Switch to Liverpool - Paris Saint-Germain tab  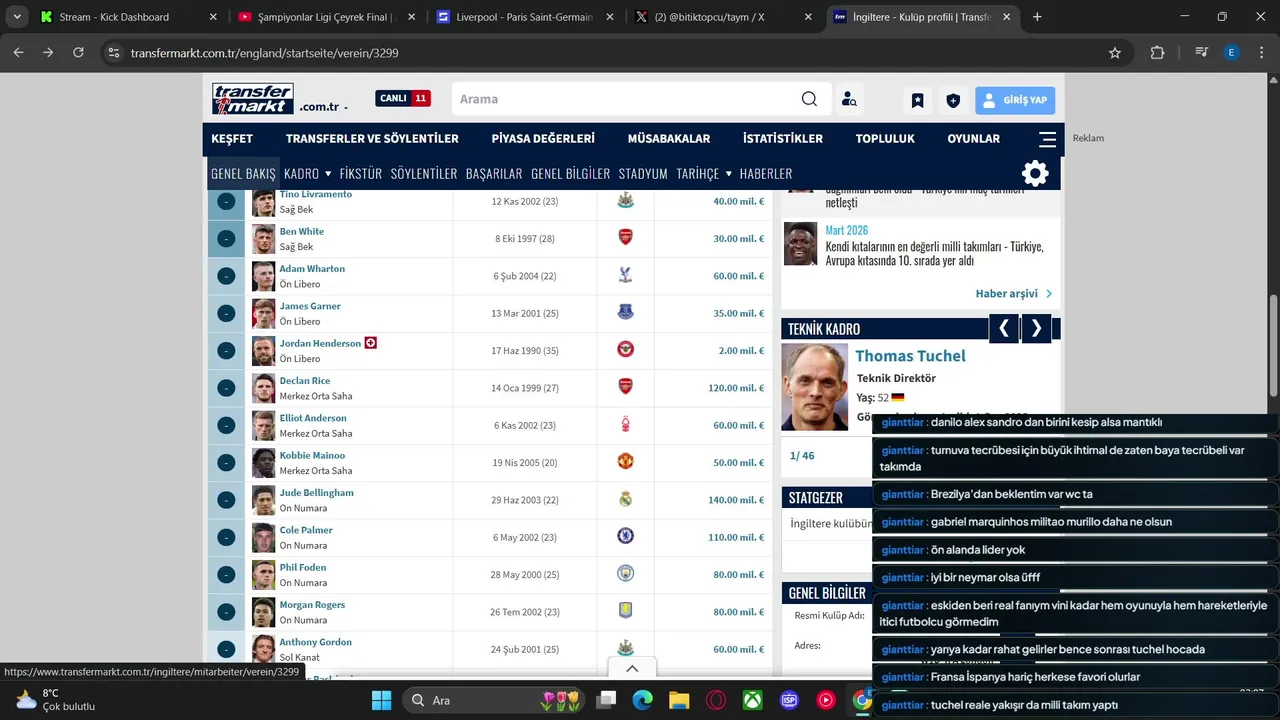[x=524, y=17]
